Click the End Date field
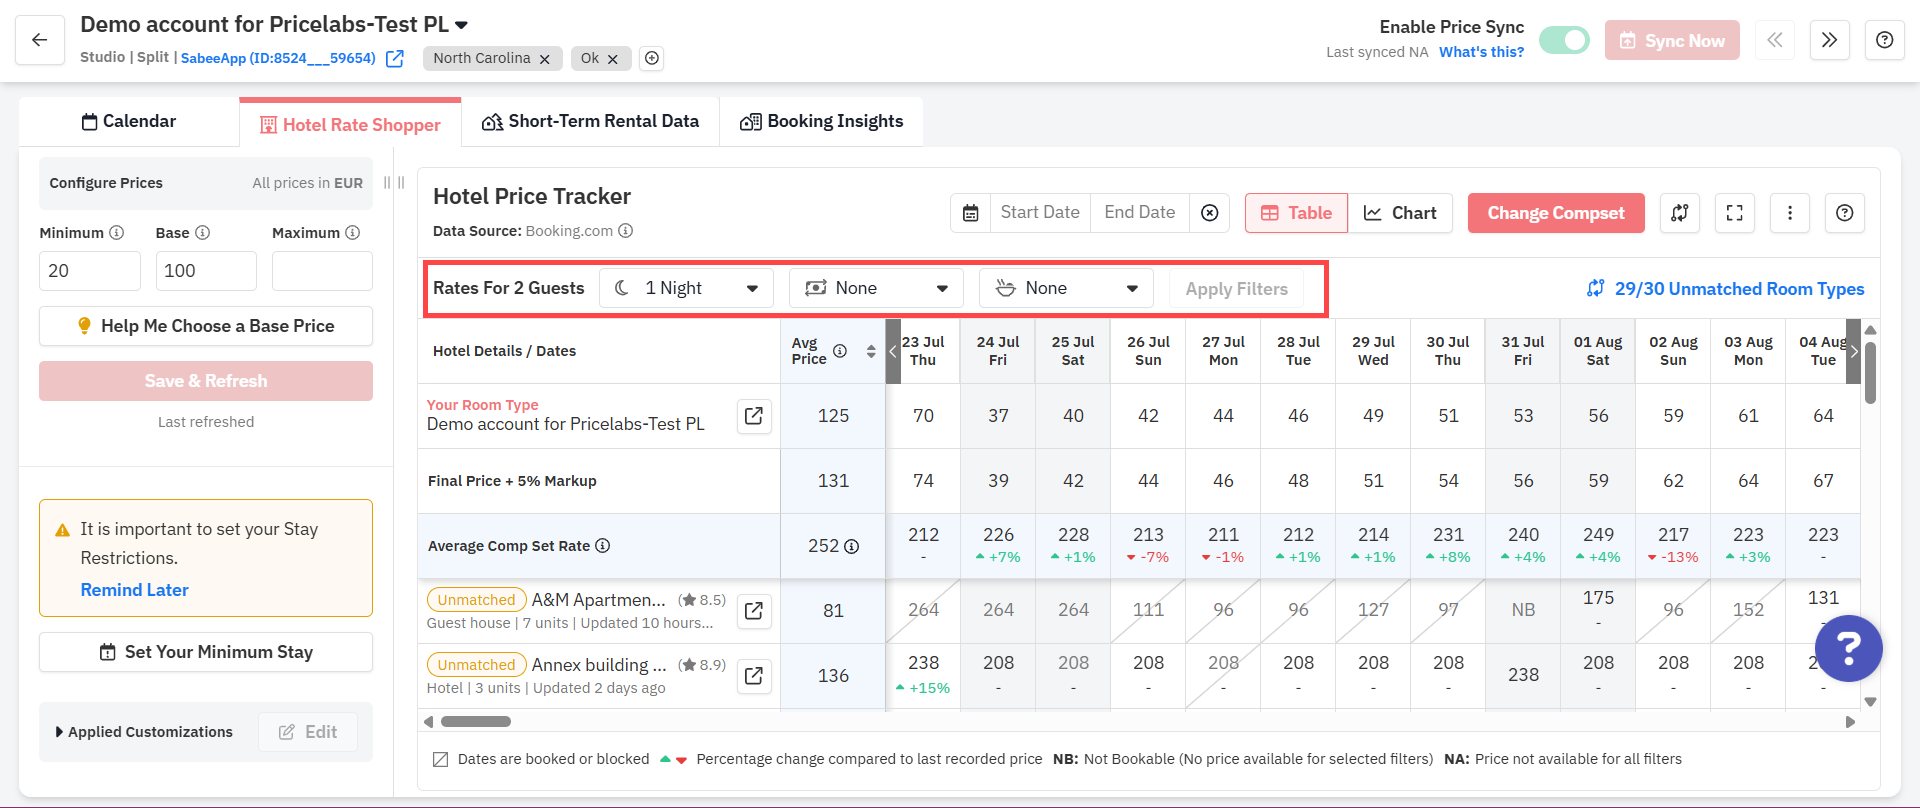This screenshot has height=808, width=1920. coord(1140,213)
